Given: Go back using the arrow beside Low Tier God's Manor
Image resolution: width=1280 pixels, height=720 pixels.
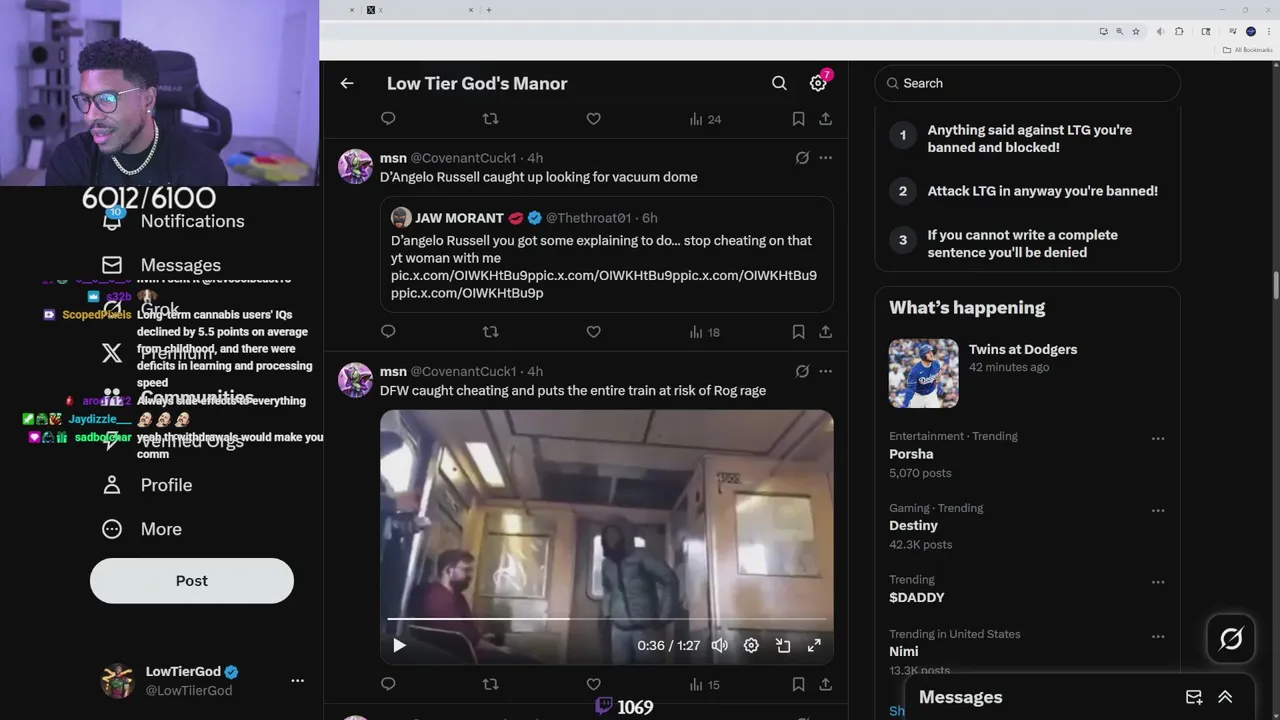Looking at the screenshot, I should (347, 83).
